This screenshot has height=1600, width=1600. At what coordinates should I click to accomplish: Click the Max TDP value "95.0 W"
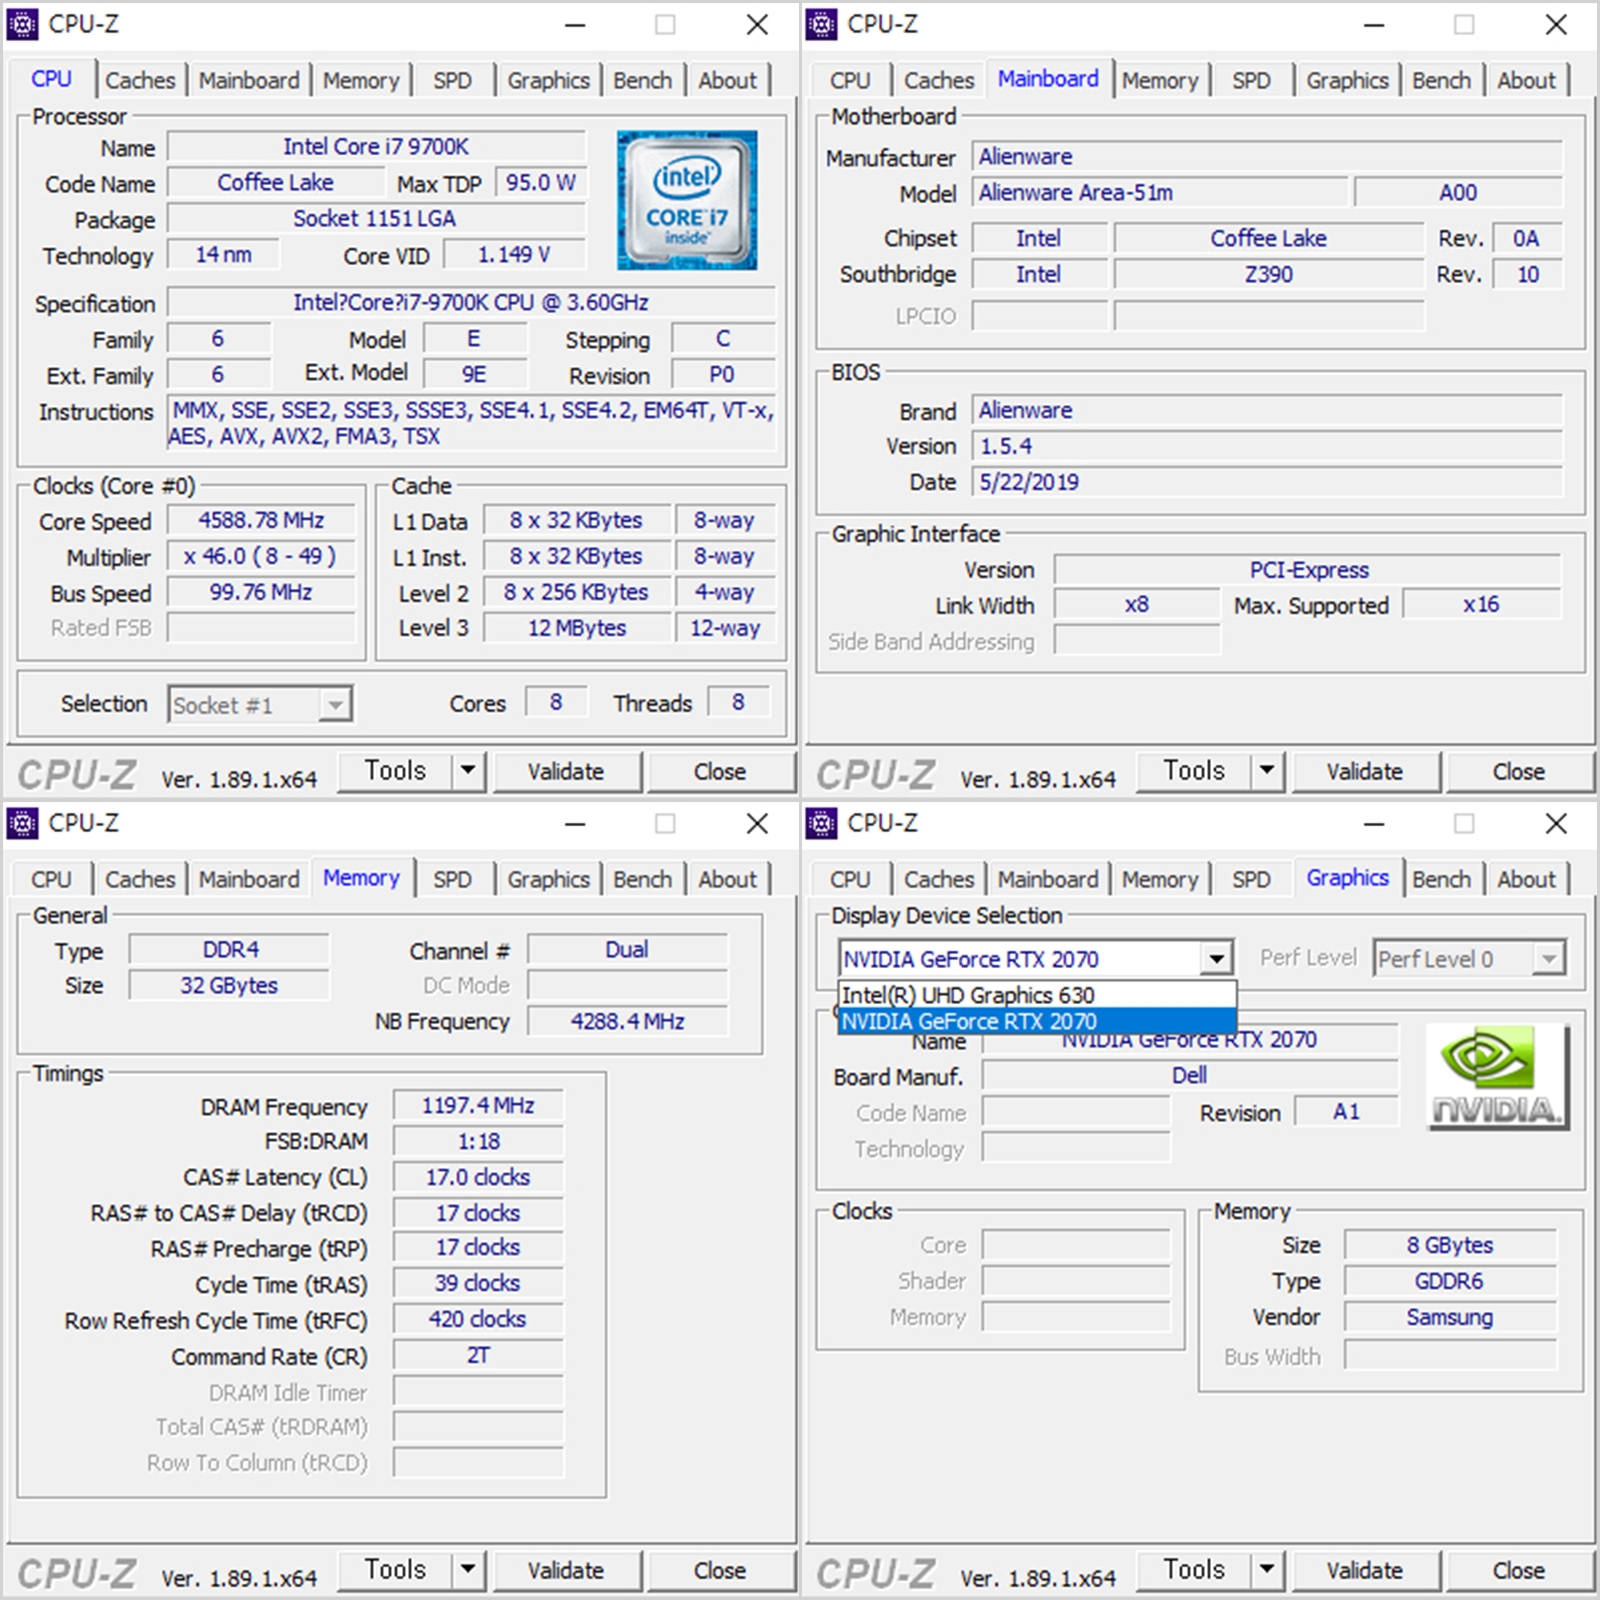coord(540,183)
